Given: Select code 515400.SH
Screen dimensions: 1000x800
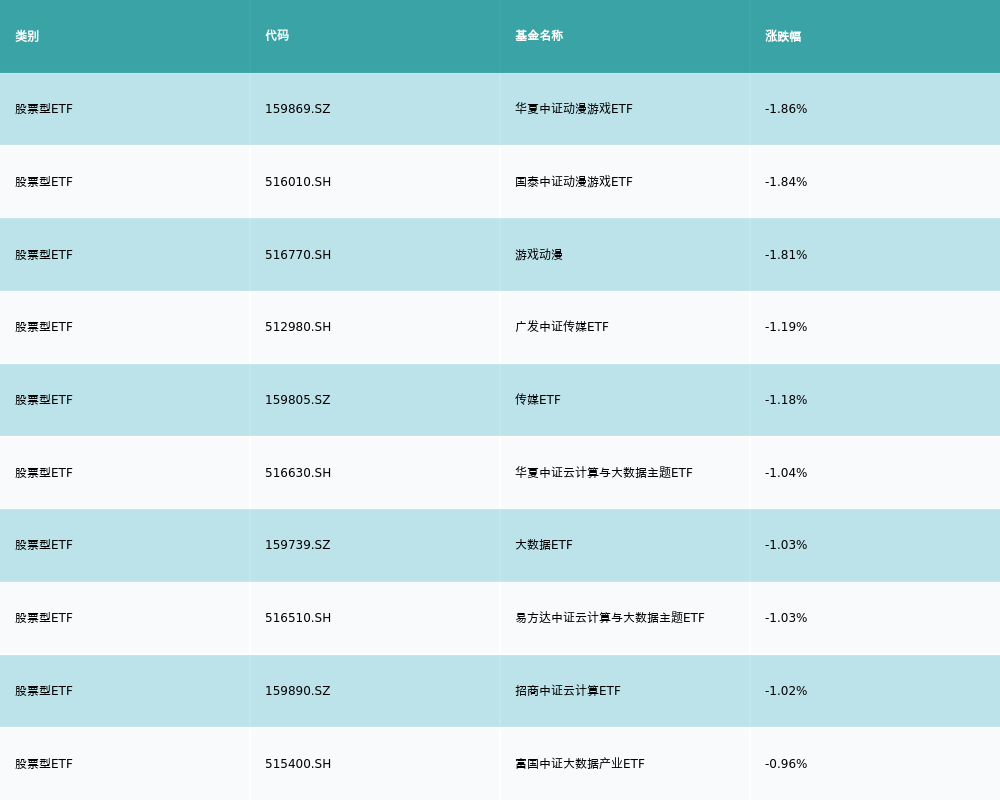Looking at the screenshot, I should 298,764.
